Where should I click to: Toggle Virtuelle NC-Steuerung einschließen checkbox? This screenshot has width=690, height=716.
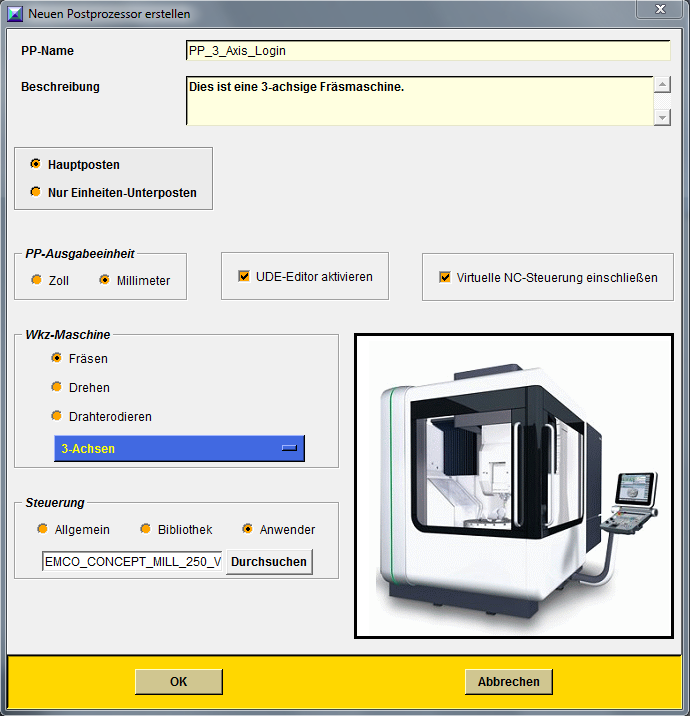click(445, 277)
